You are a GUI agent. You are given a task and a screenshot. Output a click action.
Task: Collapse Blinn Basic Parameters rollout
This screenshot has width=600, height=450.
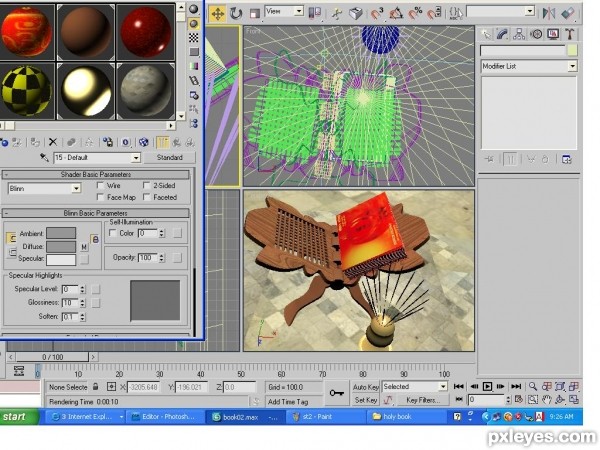tap(96, 213)
